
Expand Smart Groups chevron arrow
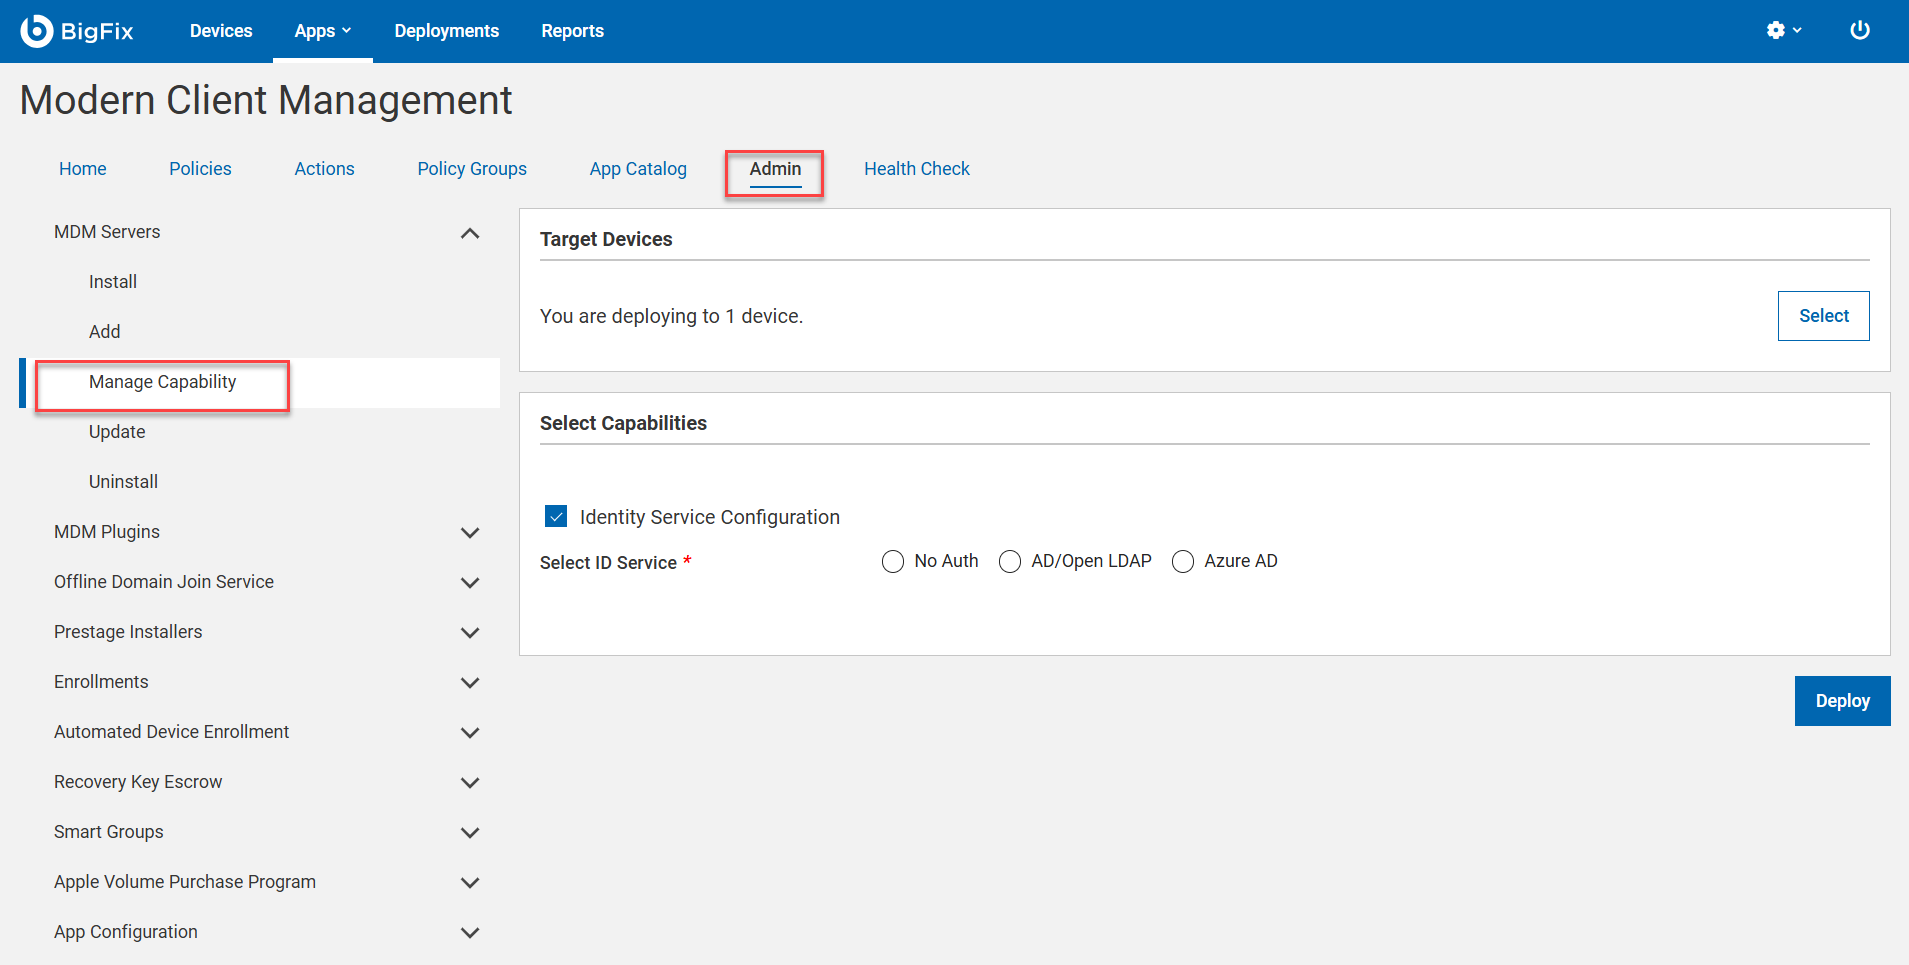pos(469,833)
